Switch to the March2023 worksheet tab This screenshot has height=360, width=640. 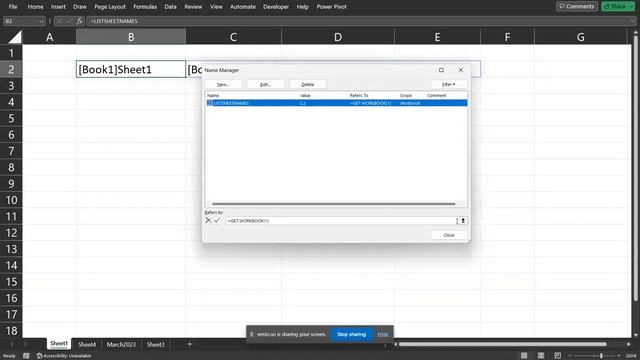tap(121, 344)
